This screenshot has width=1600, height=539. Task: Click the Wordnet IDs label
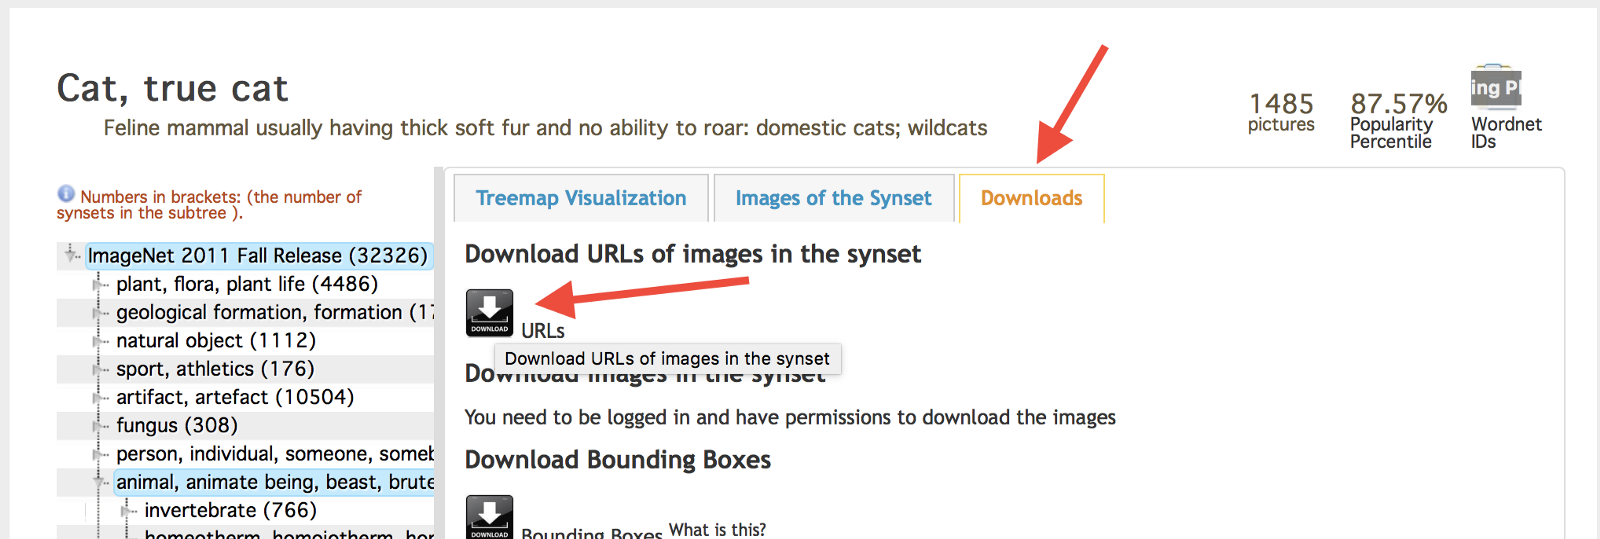[x=1506, y=133]
